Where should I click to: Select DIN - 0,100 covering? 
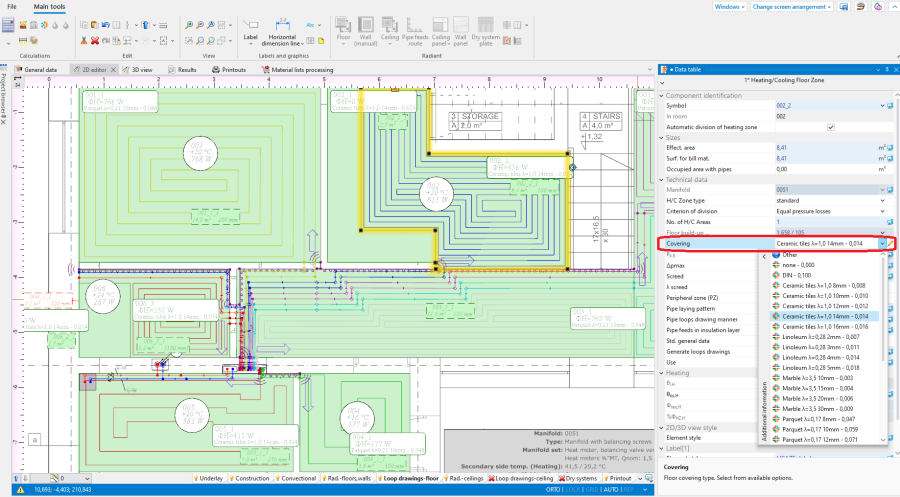[x=824, y=275]
